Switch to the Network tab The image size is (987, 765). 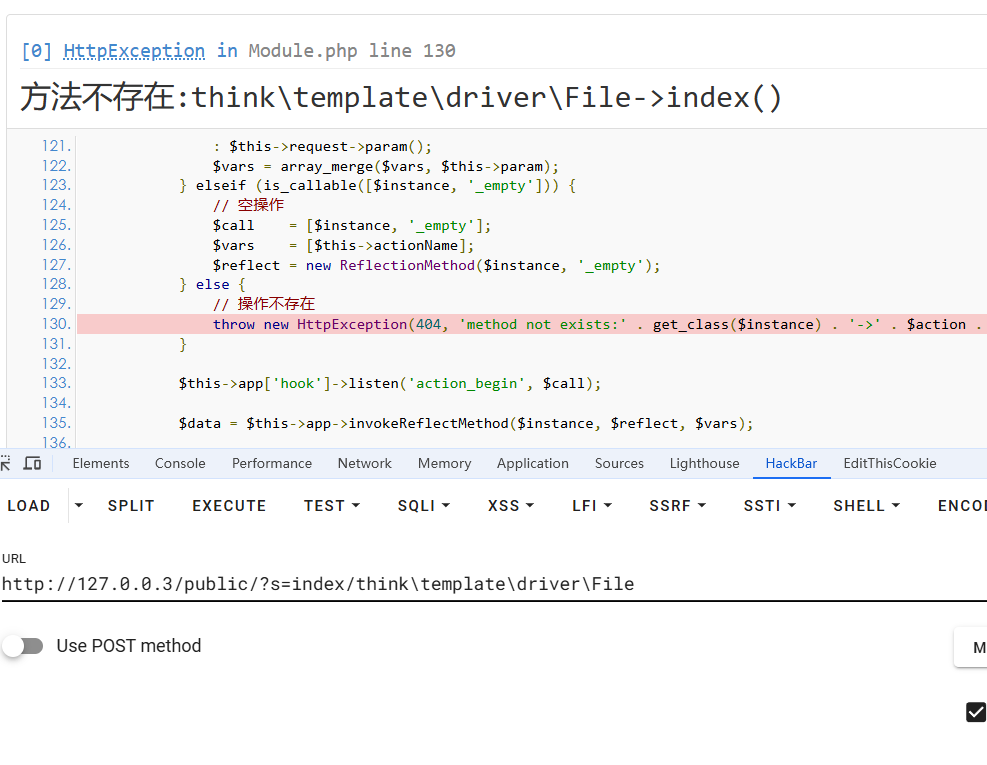click(364, 463)
